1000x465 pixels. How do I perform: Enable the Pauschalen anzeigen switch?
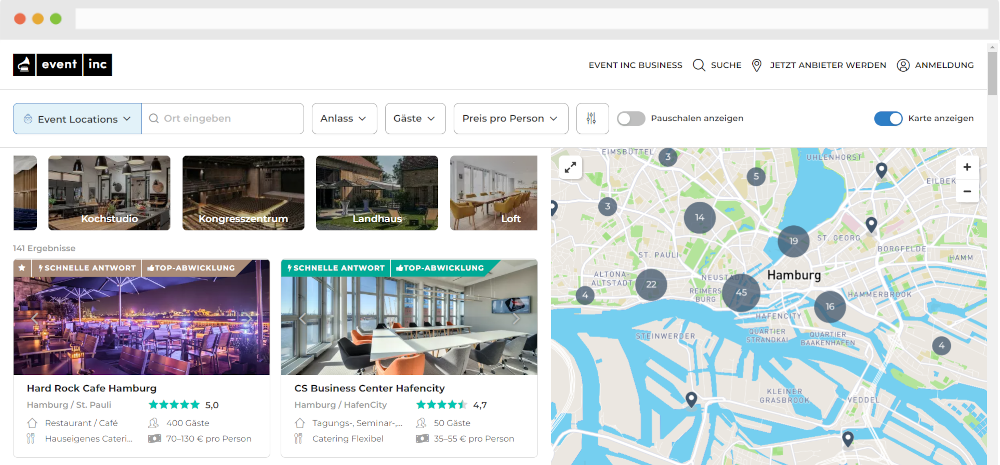tap(631, 119)
